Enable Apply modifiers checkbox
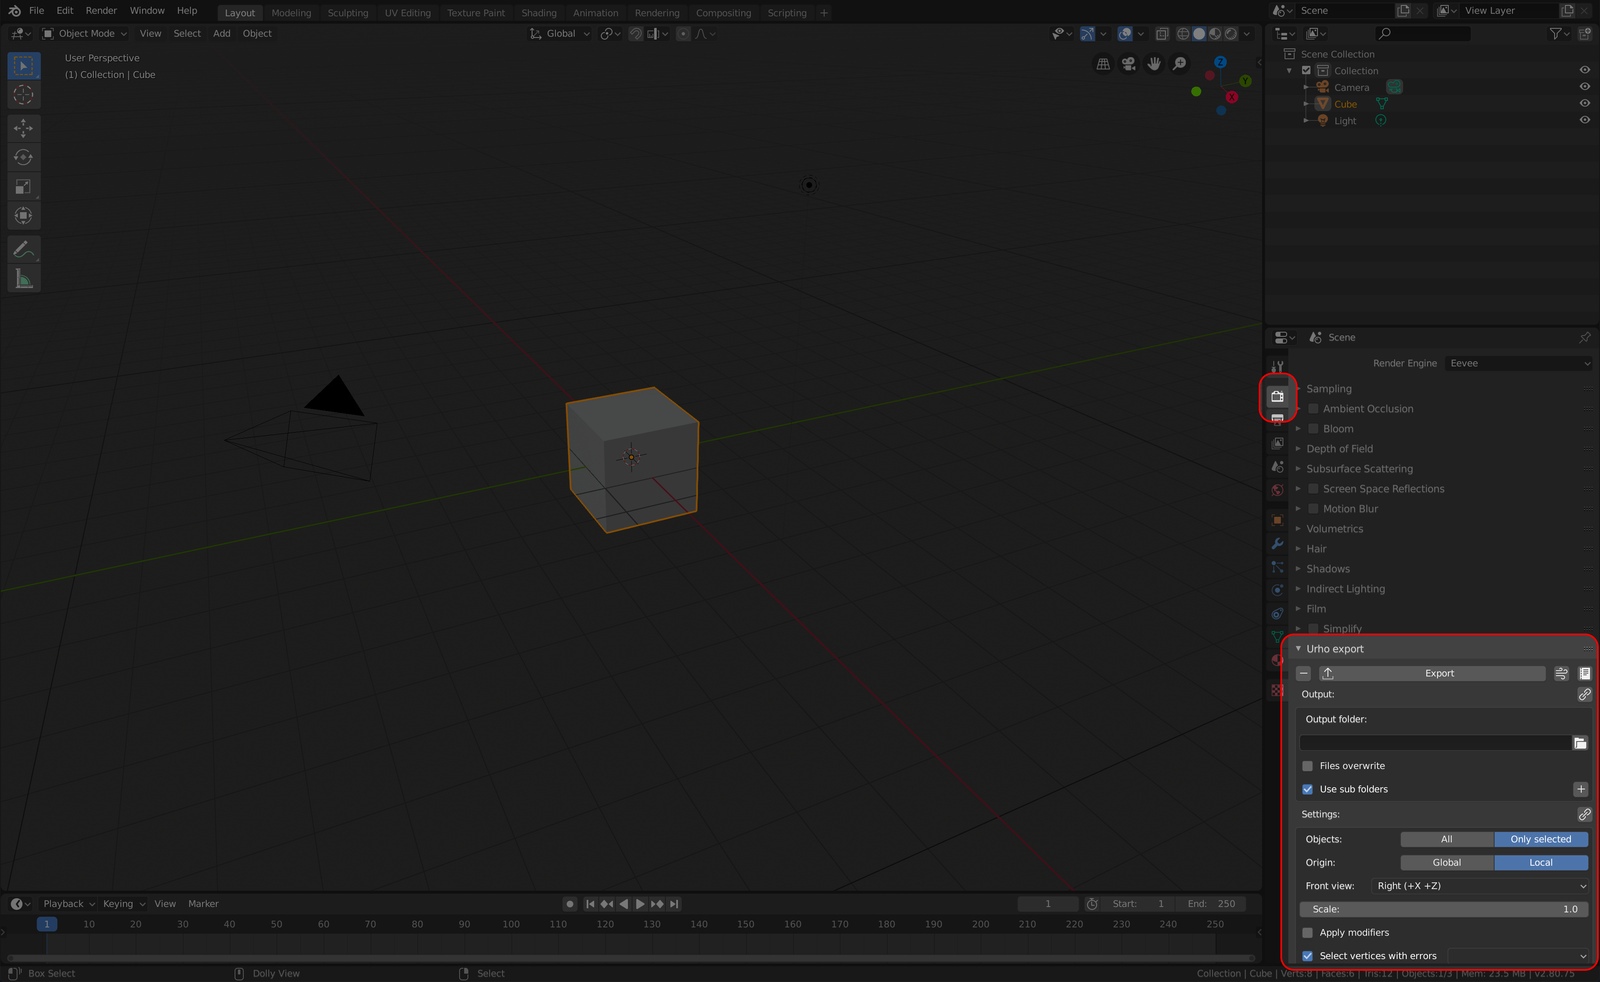The height and width of the screenshot is (982, 1600). (1307, 933)
